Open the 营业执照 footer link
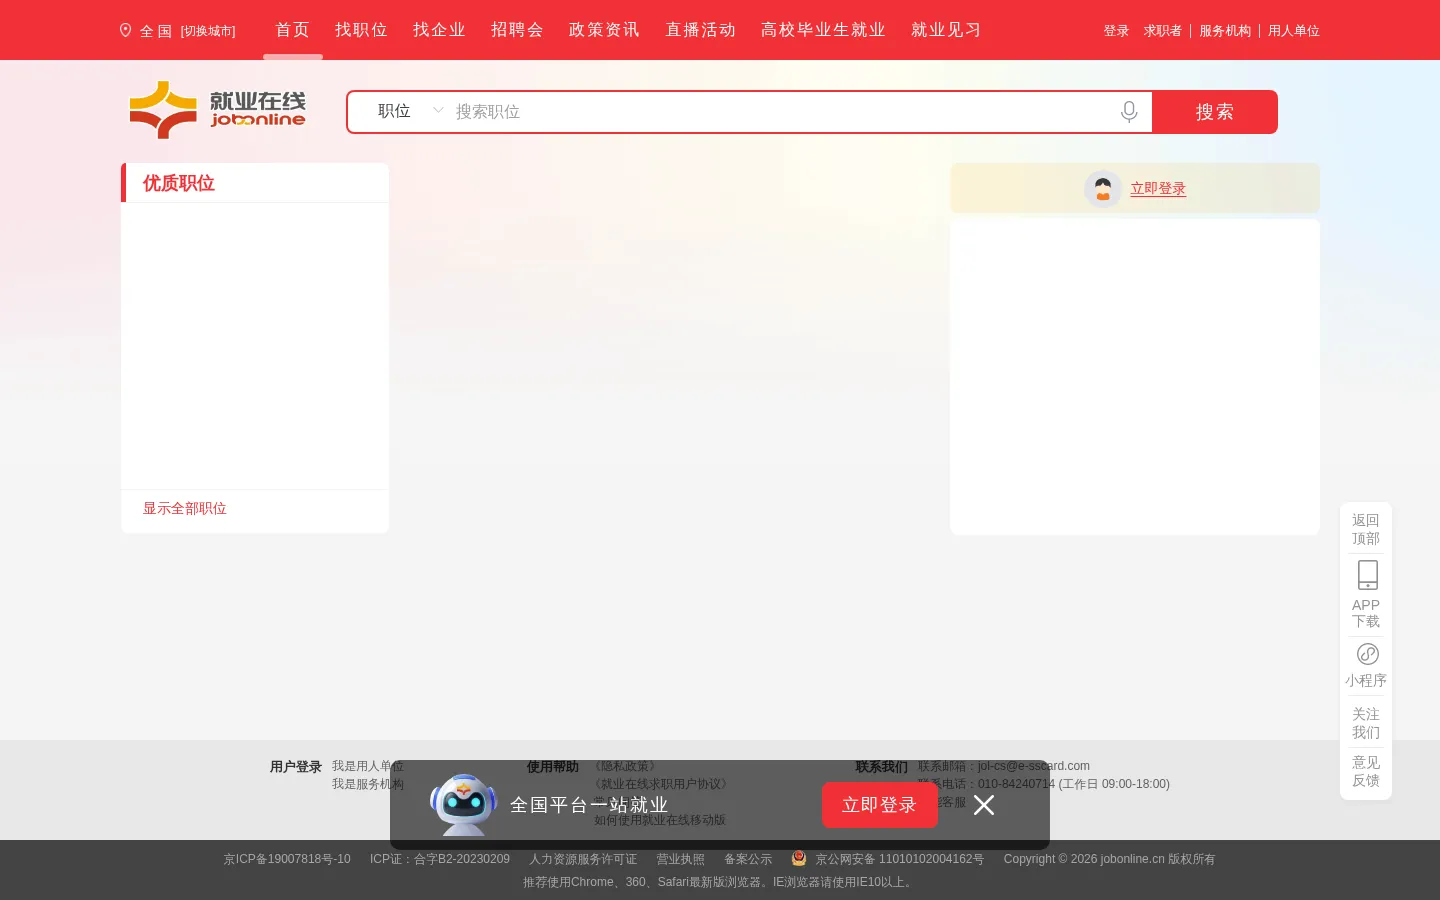The width and height of the screenshot is (1440, 900). [680, 859]
